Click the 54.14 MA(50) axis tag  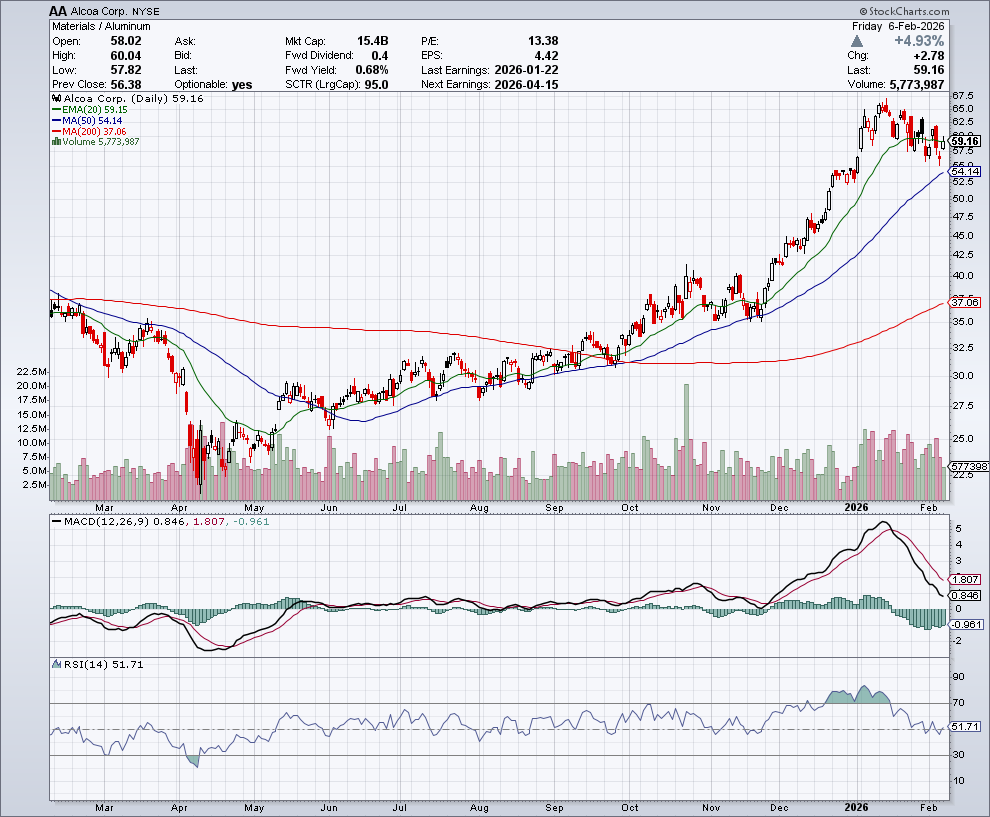coord(965,171)
